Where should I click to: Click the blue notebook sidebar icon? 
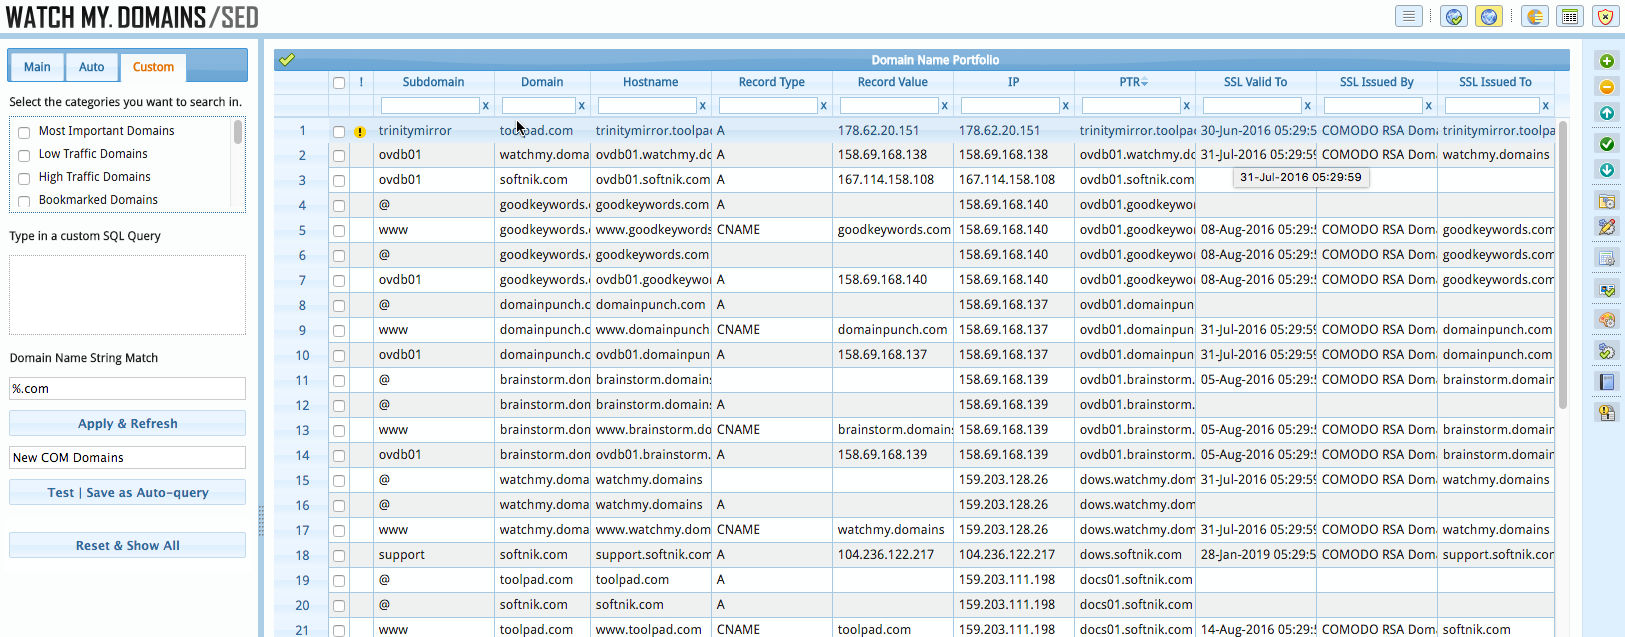coord(1607,382)
